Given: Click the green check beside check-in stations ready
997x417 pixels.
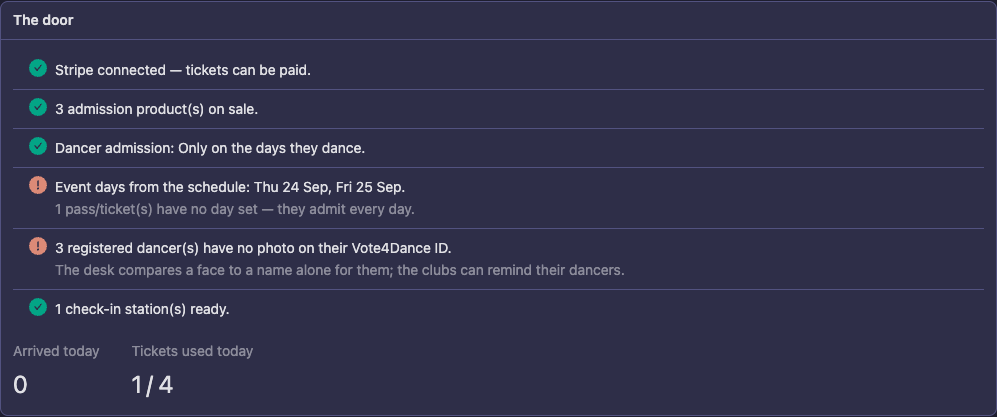Looking at the screenshot, I should tap(38, 308).
